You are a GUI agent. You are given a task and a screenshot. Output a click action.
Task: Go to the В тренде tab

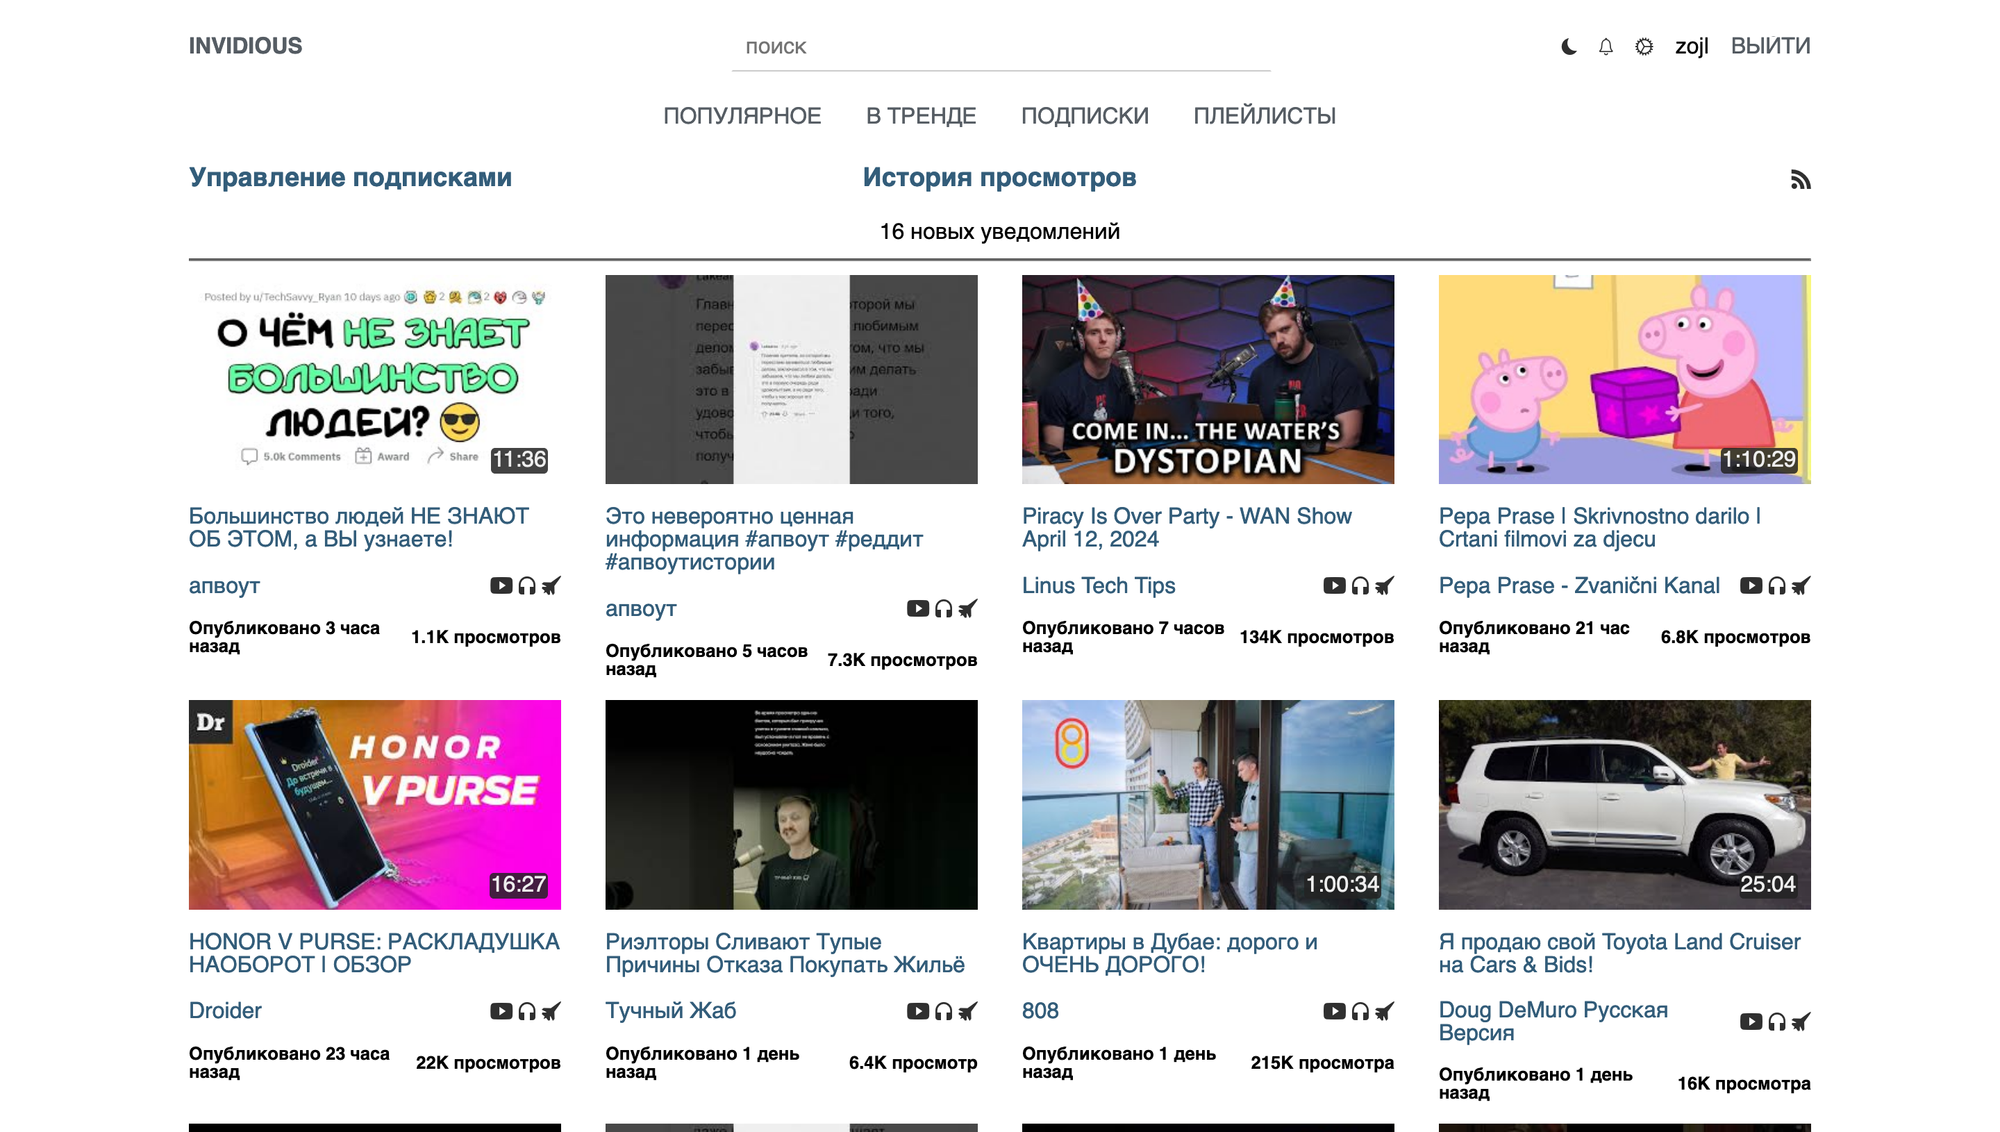(x=920, y=116)
